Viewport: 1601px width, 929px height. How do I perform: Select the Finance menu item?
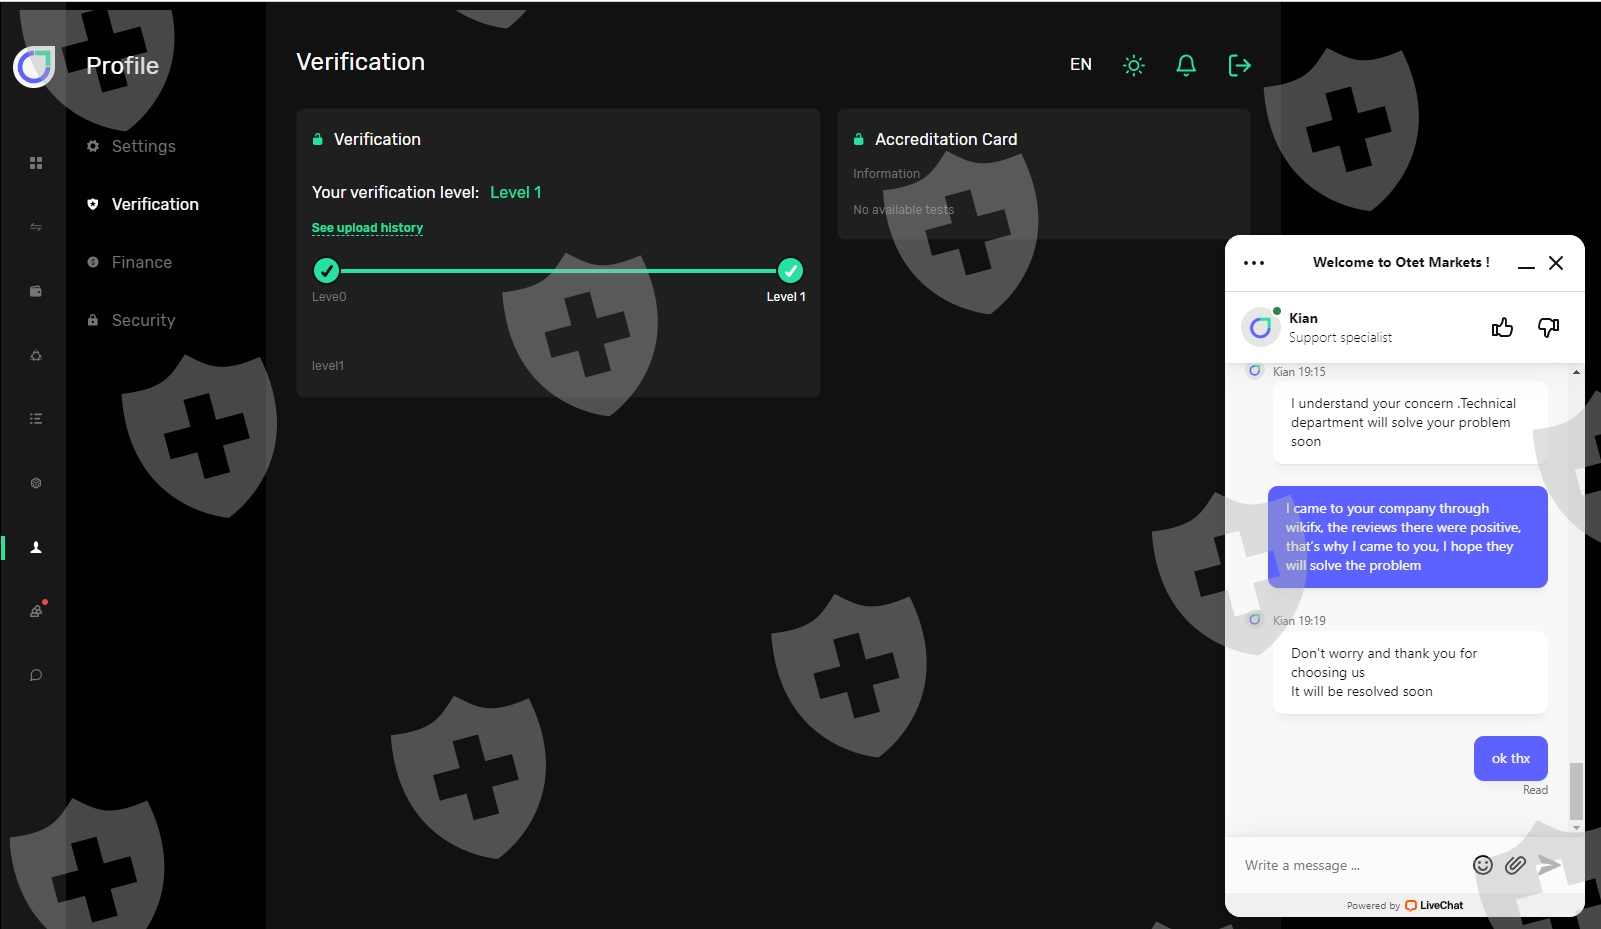[141, 262]
